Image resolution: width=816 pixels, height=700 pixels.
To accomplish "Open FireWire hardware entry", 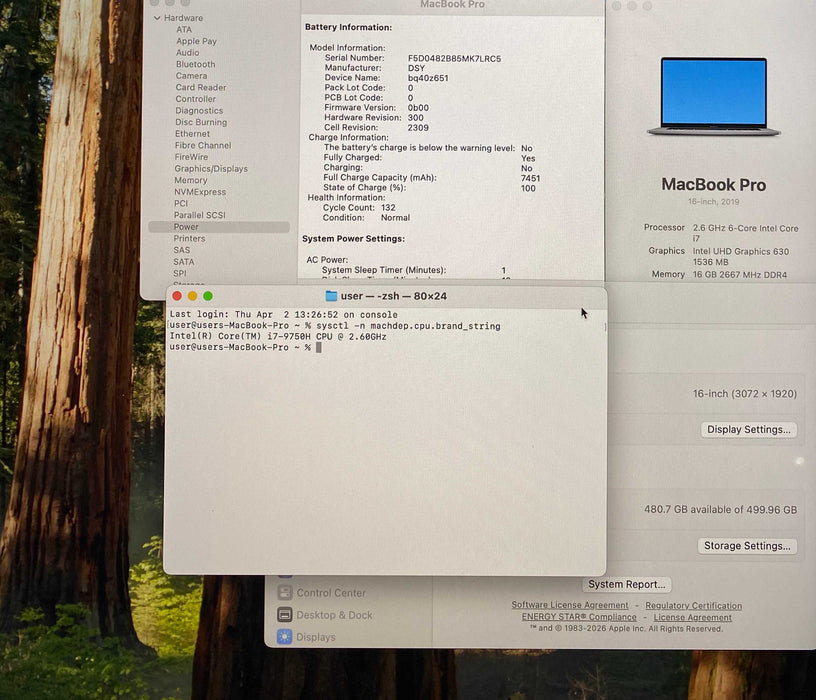I will coord(191,157).
